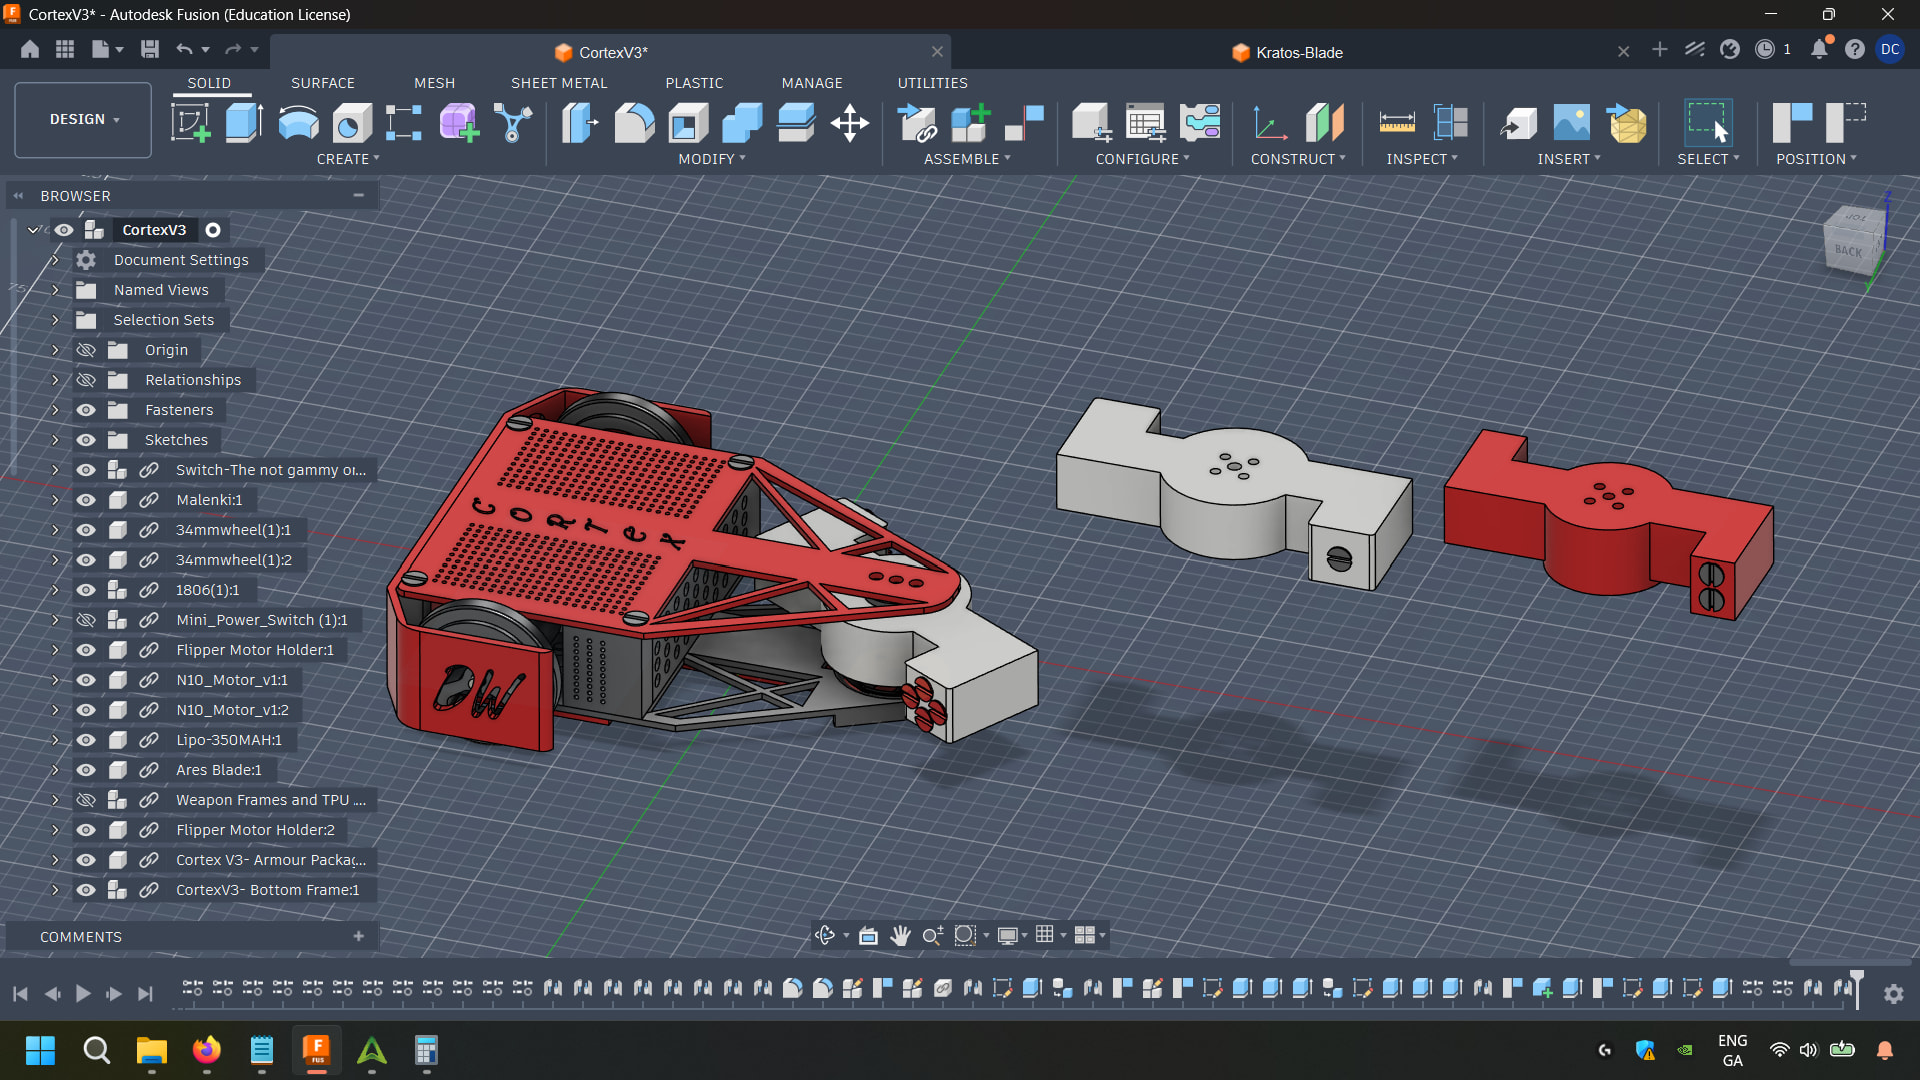Click the New Component icon in Assemble

(x=970, y=124)
